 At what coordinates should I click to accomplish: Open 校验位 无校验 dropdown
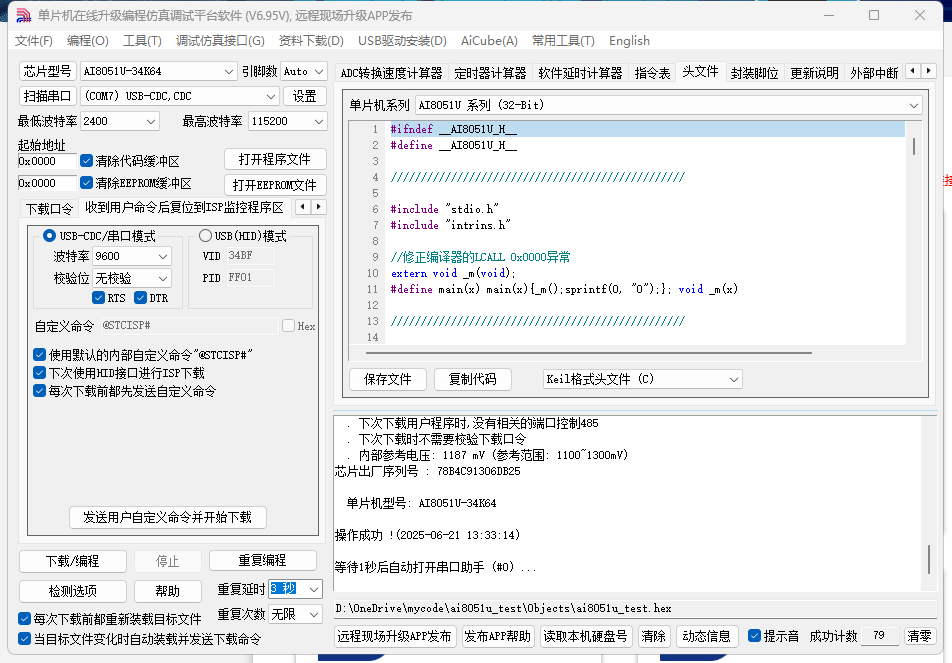pos(132,278)
